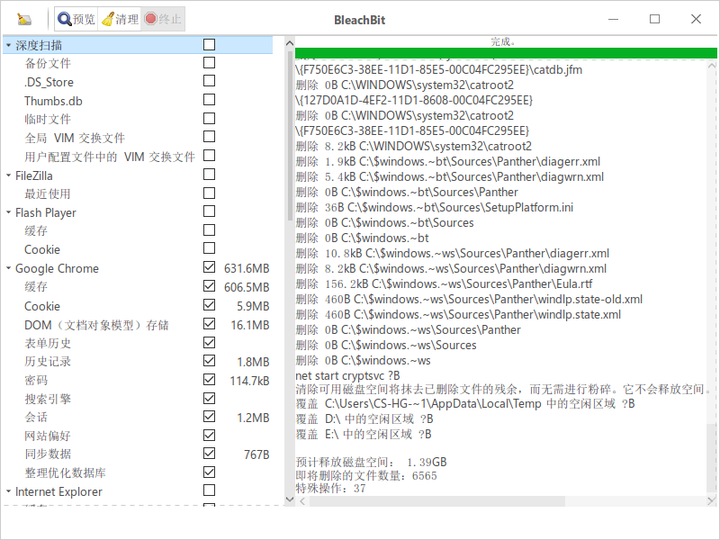Collapse the FileZilla tree group

point(8,175)
